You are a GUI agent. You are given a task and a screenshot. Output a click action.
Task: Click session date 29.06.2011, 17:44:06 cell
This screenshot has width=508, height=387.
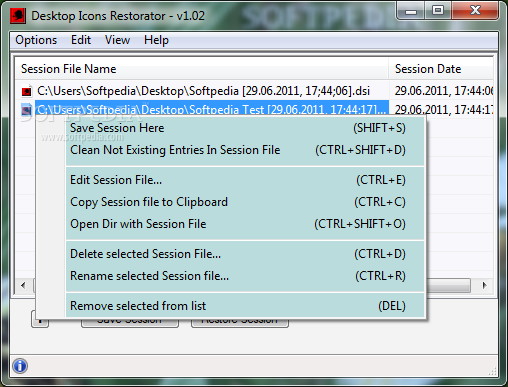point(444,91)
